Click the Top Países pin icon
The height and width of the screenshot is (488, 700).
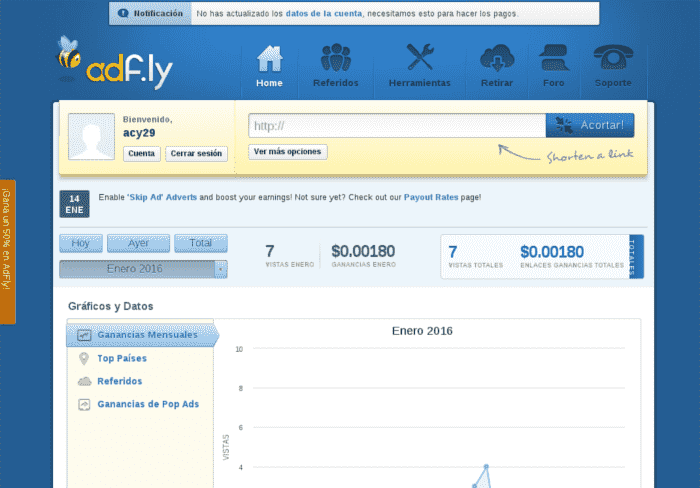tap(83, 358)
